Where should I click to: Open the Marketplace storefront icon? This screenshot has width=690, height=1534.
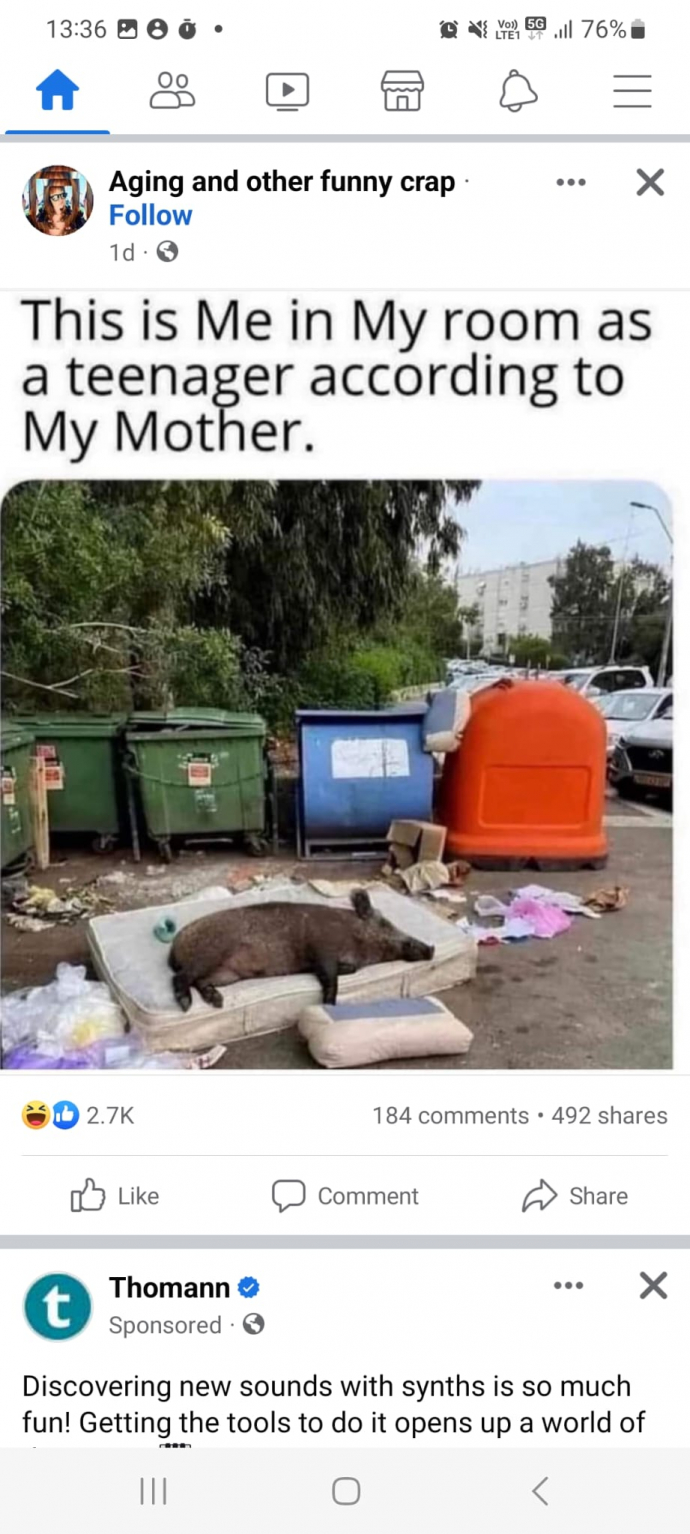point(402,92)
